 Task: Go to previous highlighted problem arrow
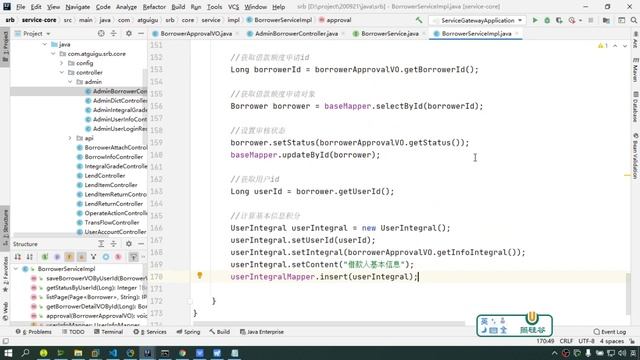coord(615,46)
